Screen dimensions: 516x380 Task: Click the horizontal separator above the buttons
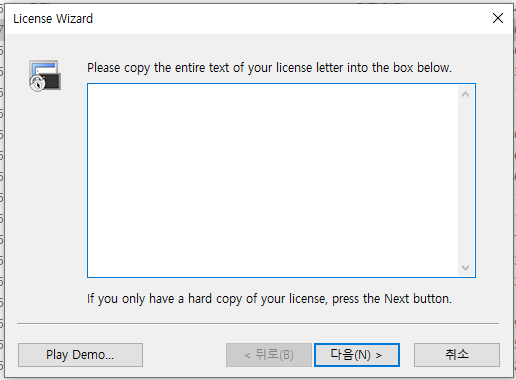click(258, 323)
